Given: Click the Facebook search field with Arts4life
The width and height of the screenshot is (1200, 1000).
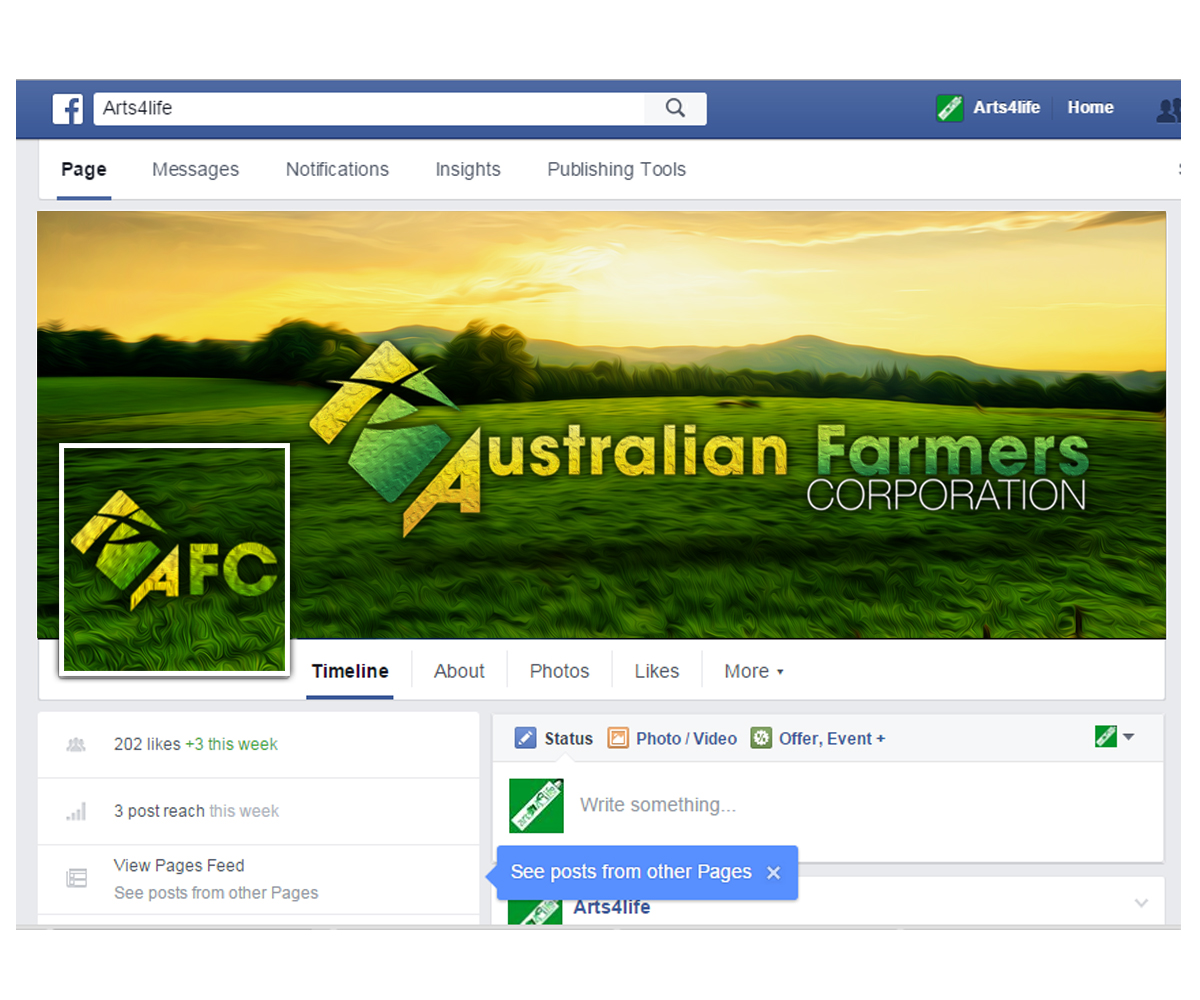Looking at the screenshot, I should [369, 108].
